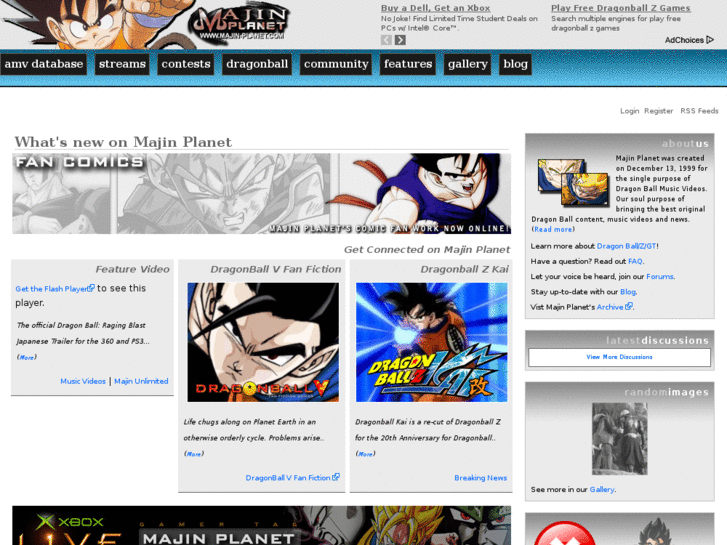Open the FAQ link
The height and width of the screenshot is (545, 727).
pos(635,261)
